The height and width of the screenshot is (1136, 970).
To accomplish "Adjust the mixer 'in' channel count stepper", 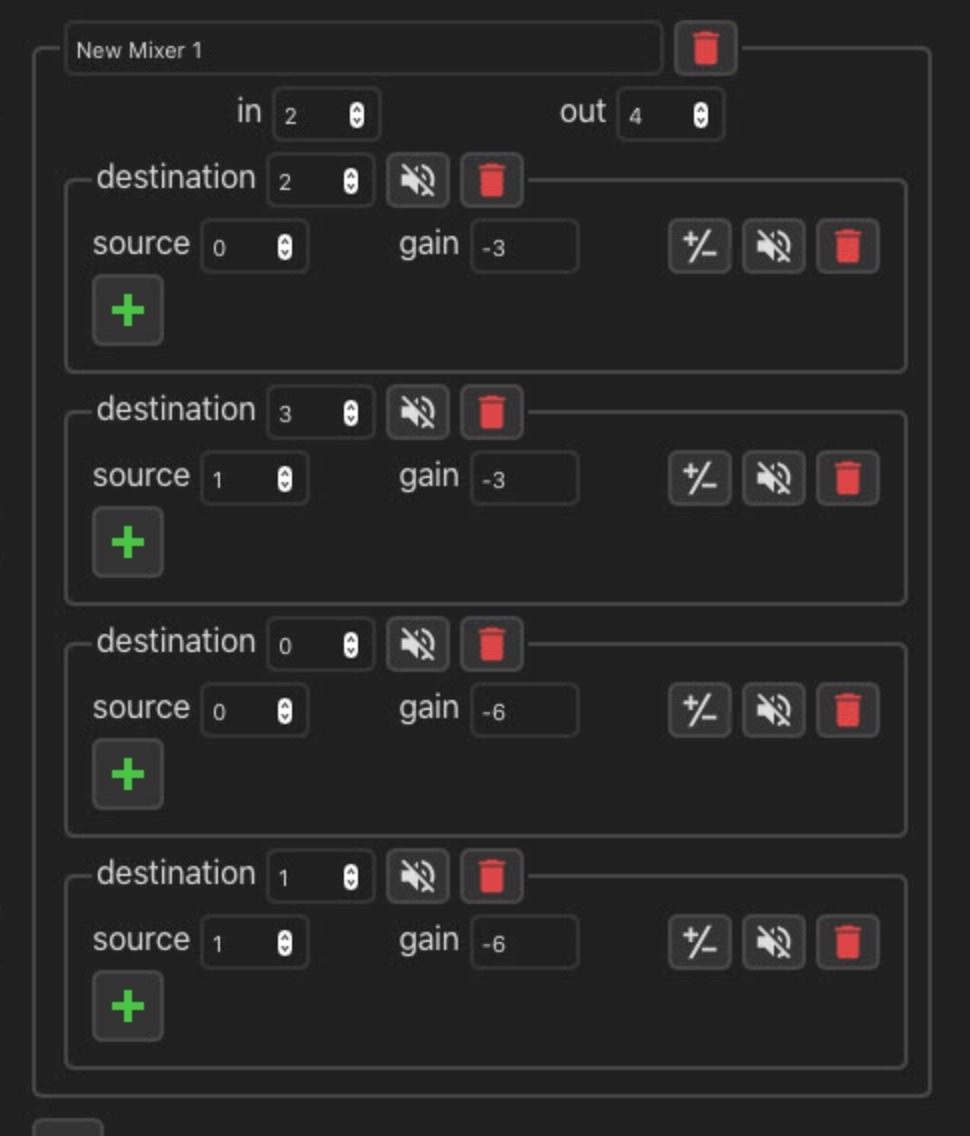I will 356,114.
